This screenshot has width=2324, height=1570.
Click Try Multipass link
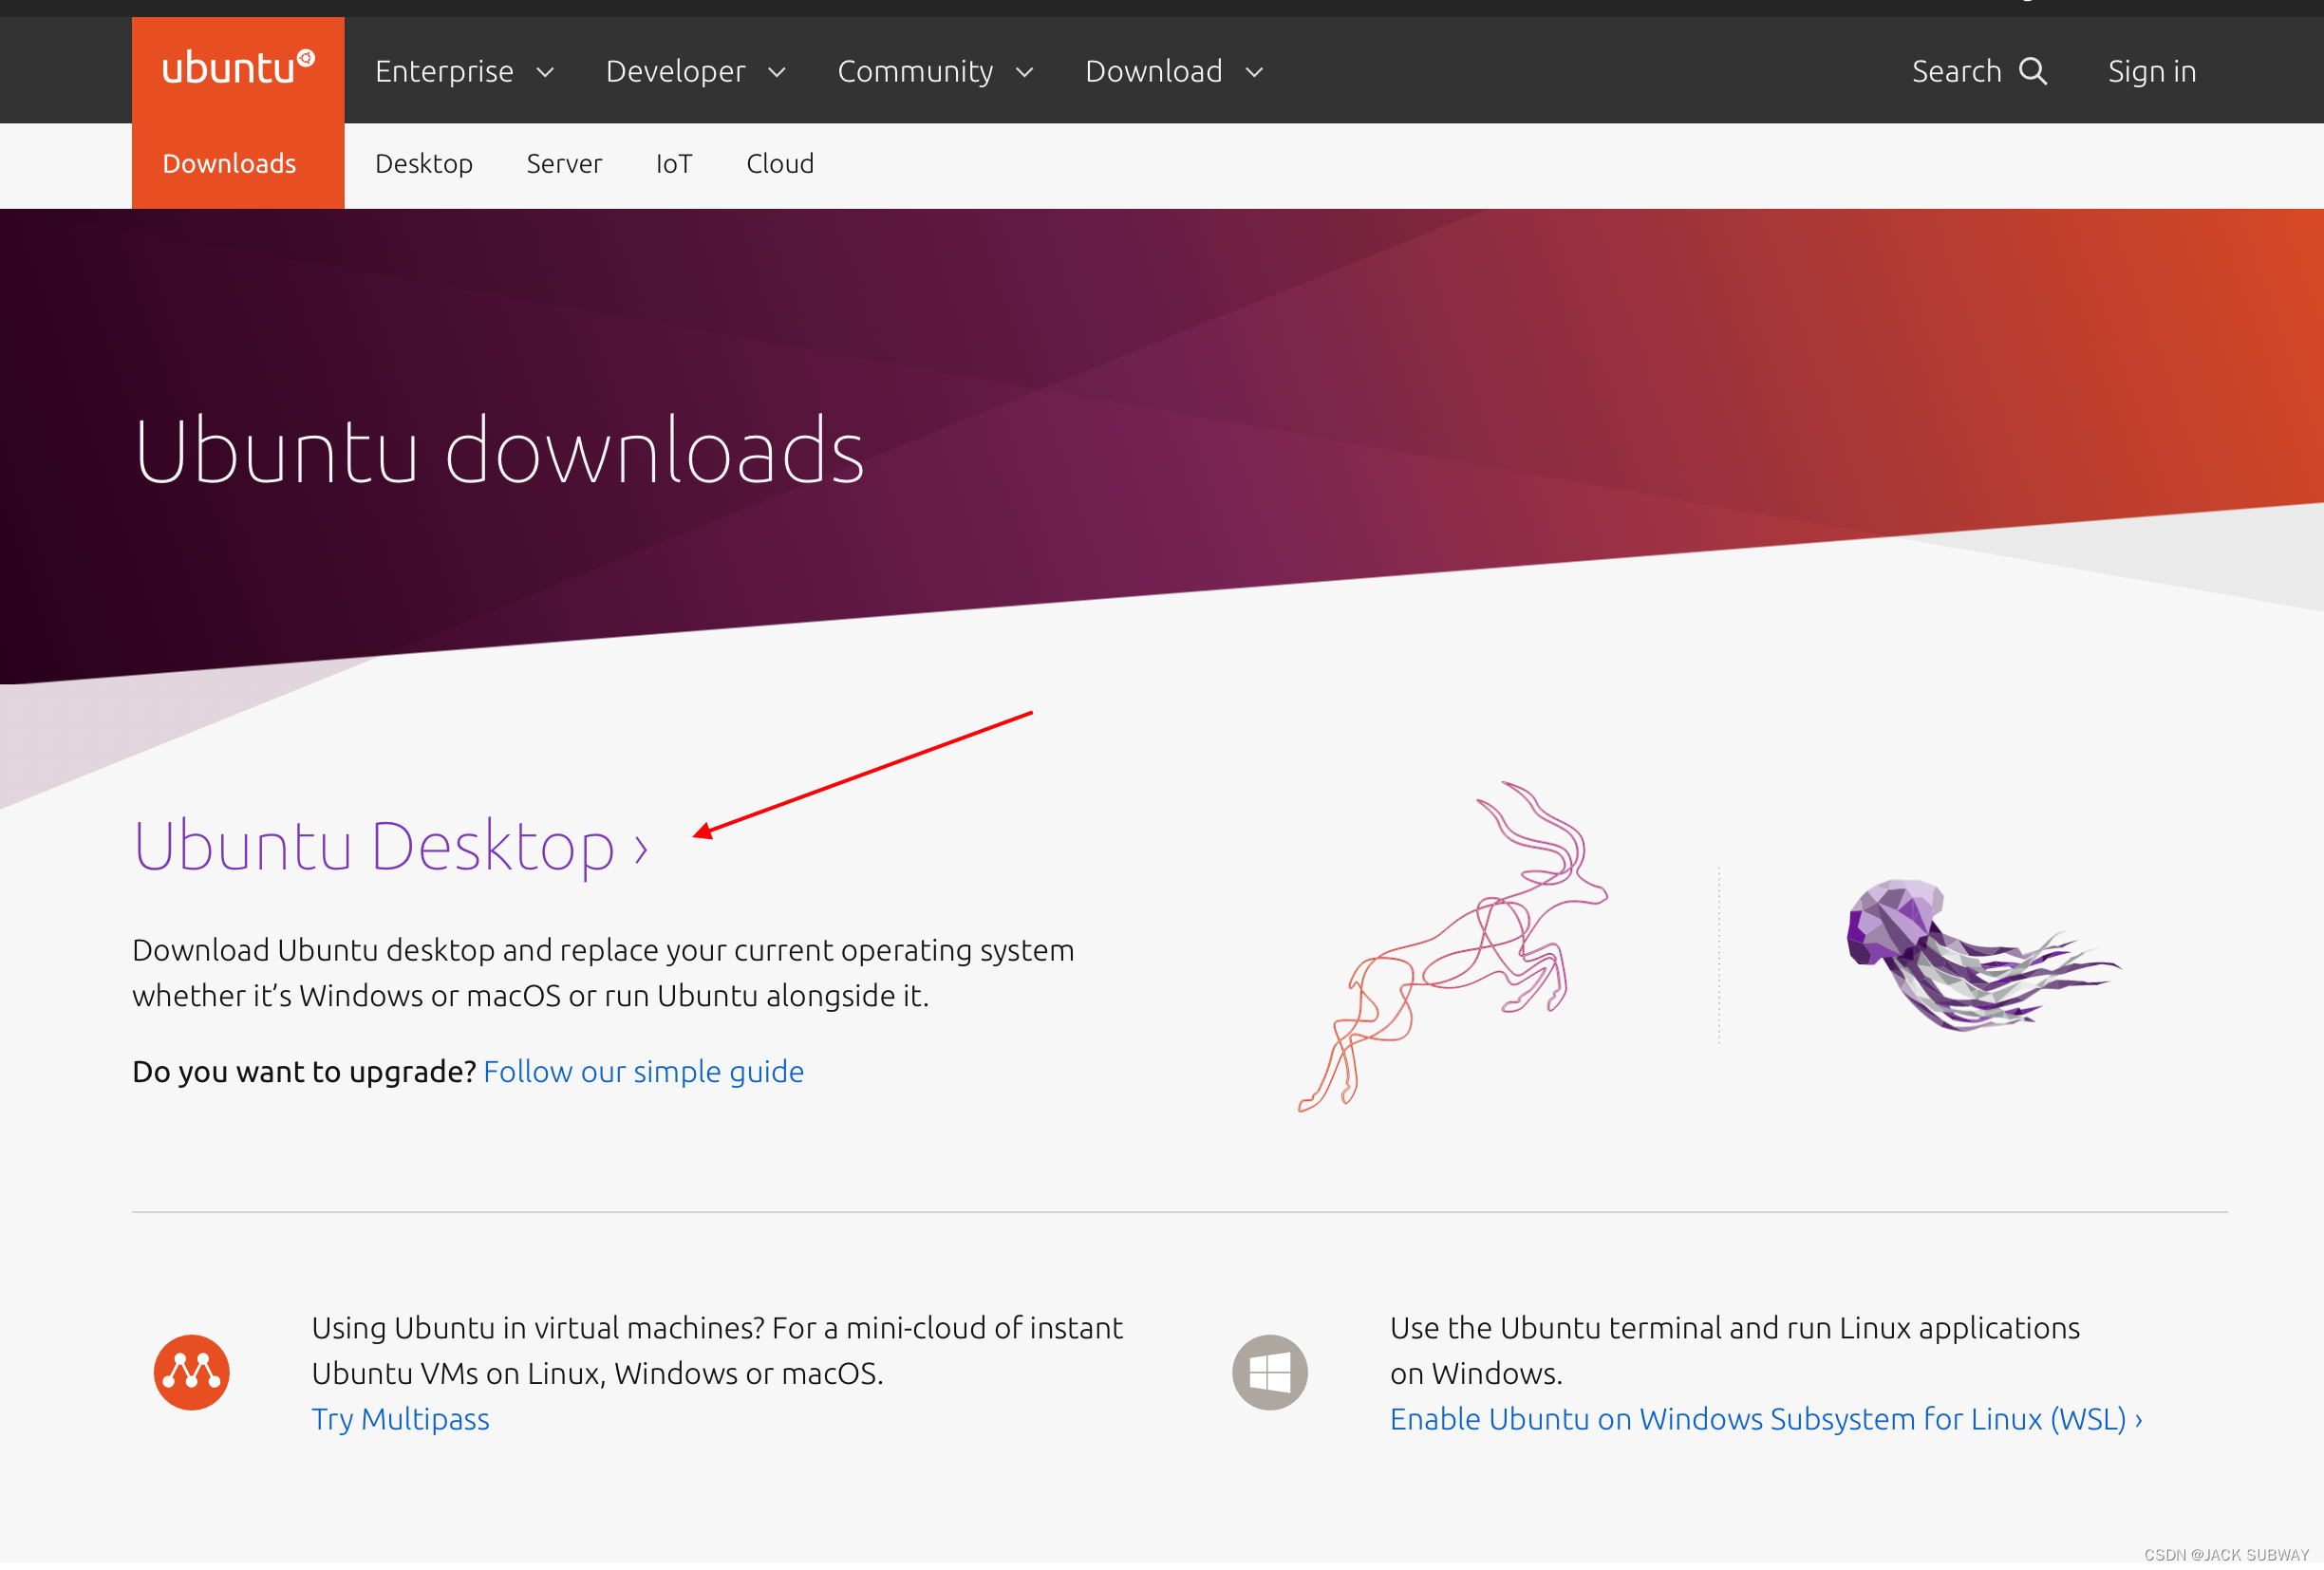(401, 1420)
